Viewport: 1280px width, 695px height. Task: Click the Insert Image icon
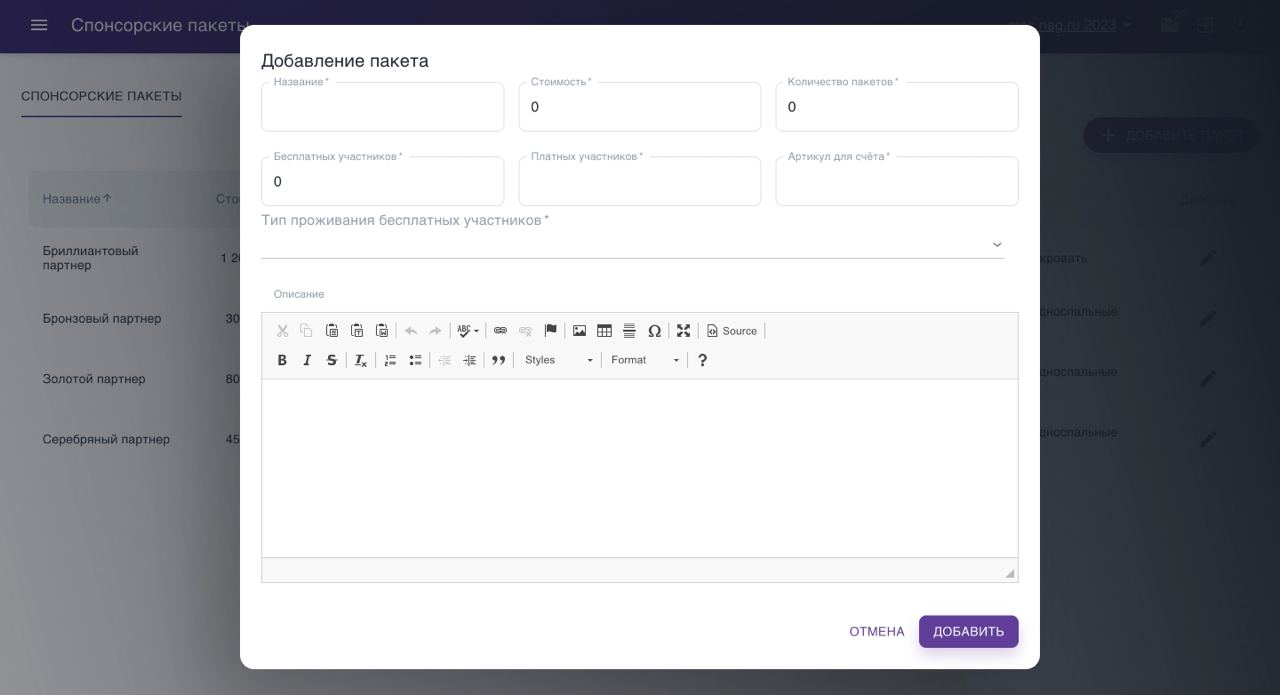tap(579, 331)
